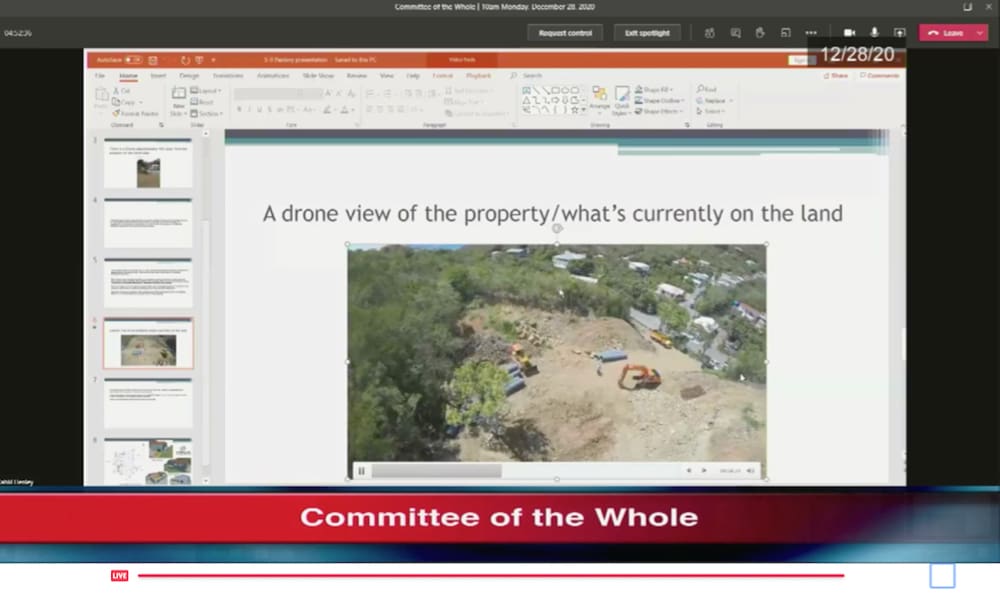Open more actions ellipsis in Teams
The height and width of the screenshot is (595, 1000).
(811, 33)
